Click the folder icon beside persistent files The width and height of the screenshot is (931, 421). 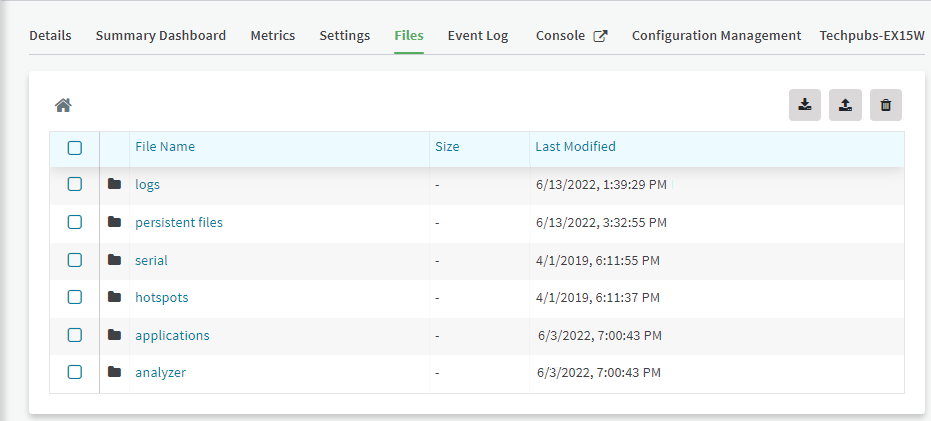point(115,222)
